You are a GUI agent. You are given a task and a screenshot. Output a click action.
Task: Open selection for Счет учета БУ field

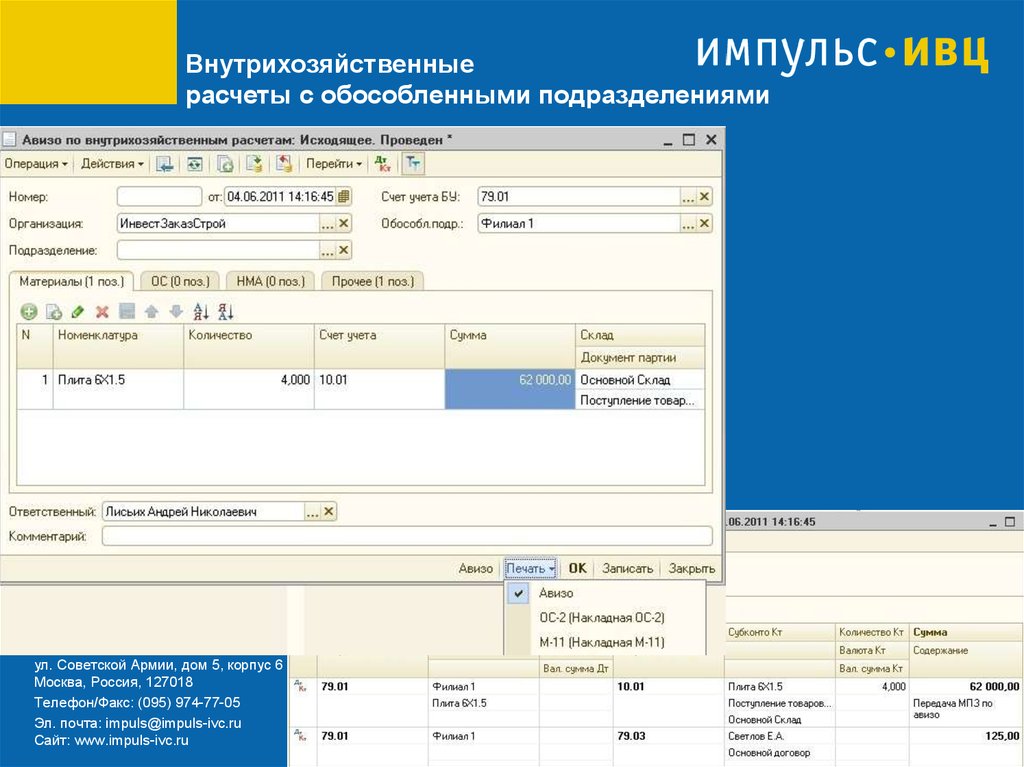tap(687, 197)
